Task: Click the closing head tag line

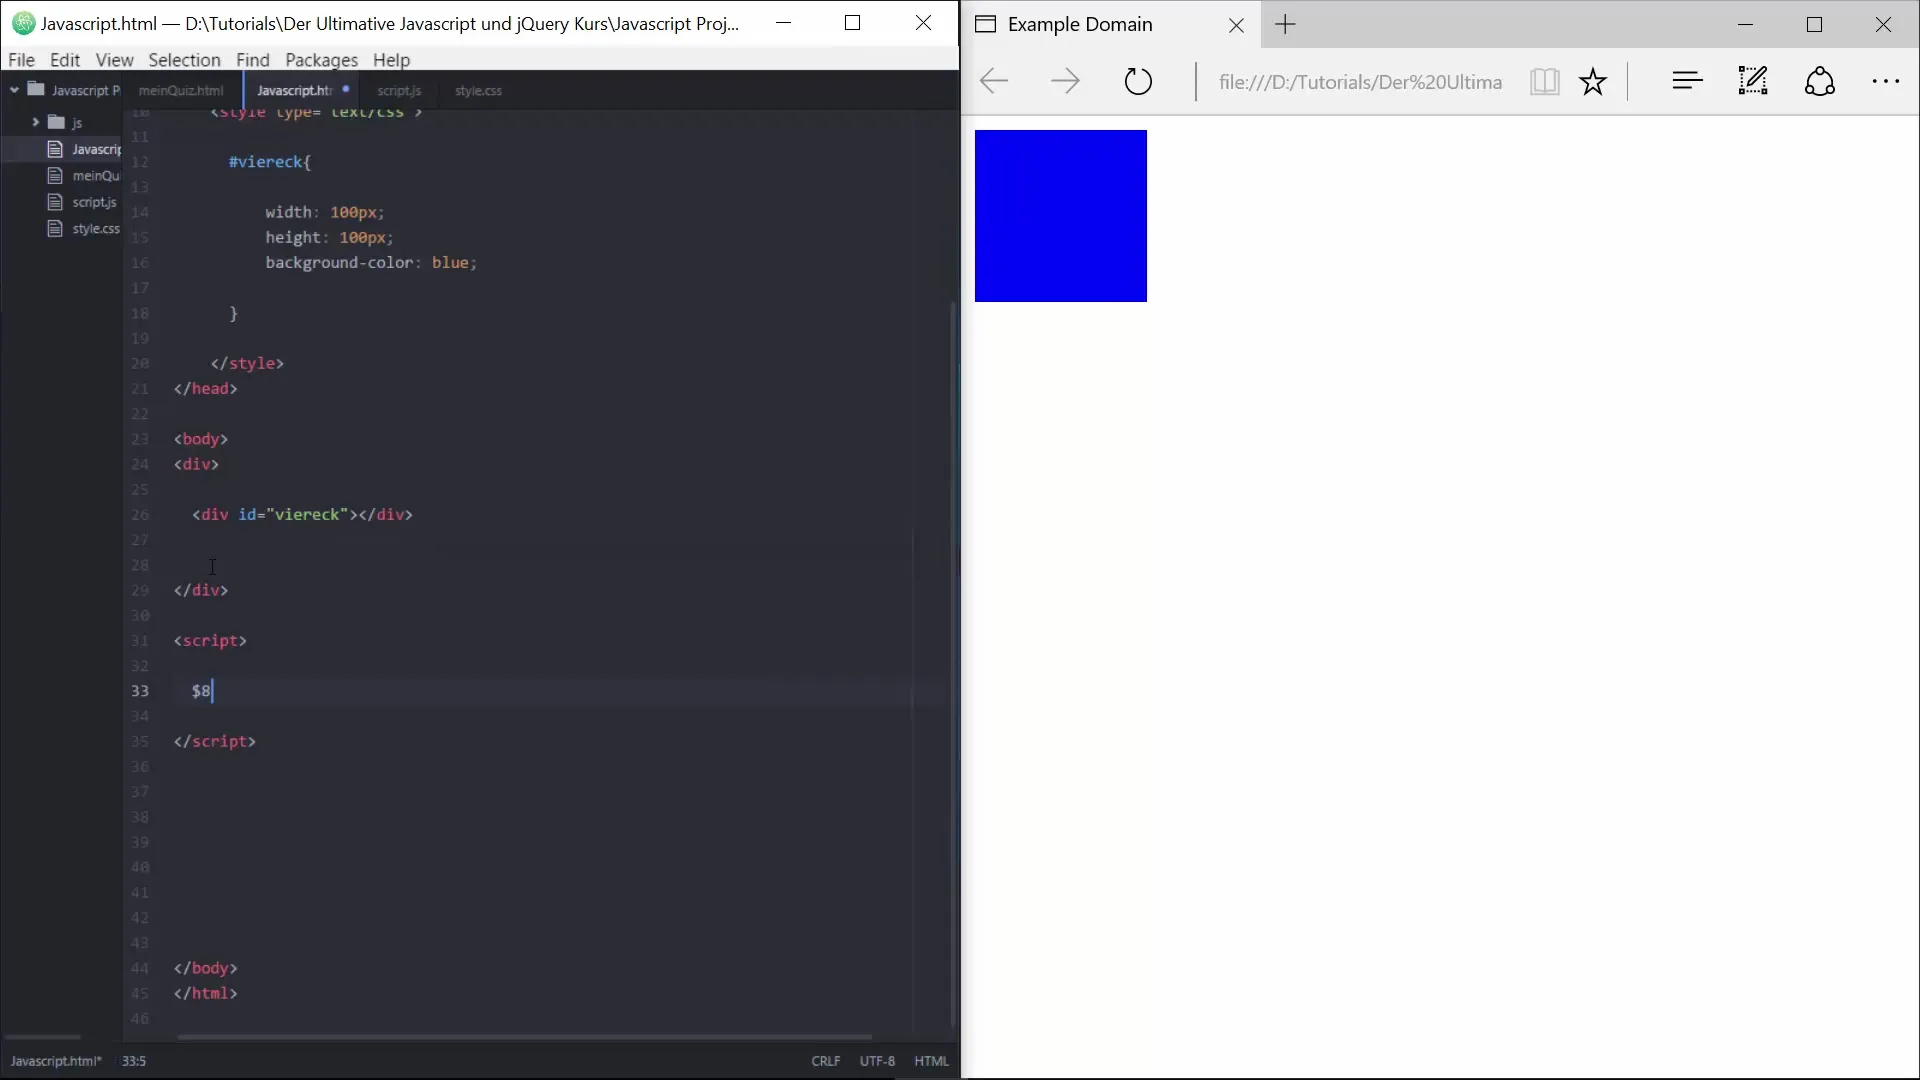Action: click(x=206, y=389)
